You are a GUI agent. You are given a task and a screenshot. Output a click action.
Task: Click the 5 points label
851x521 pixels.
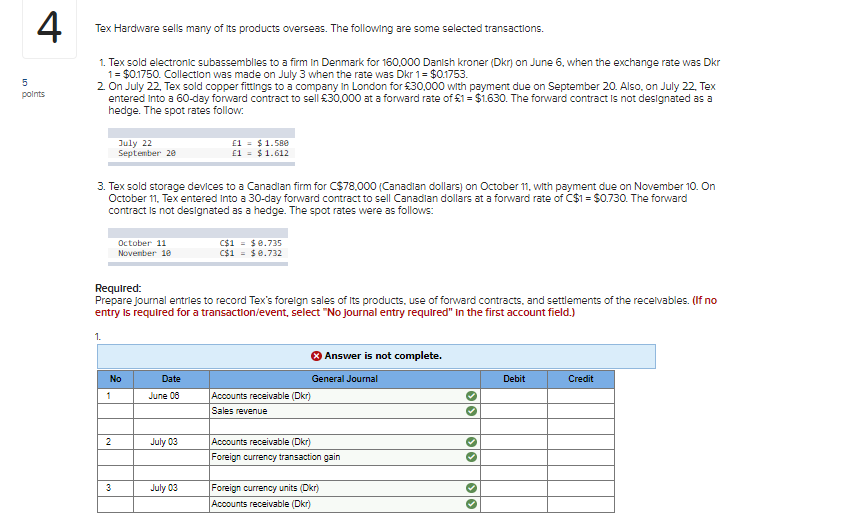(x=33, y=88)
